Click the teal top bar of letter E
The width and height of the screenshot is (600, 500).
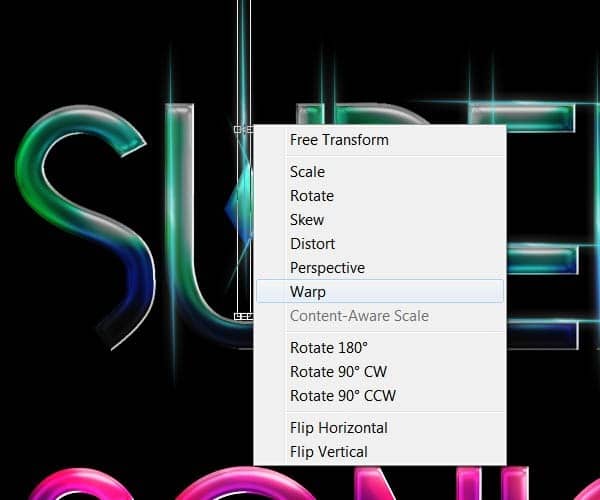[523, 116]
